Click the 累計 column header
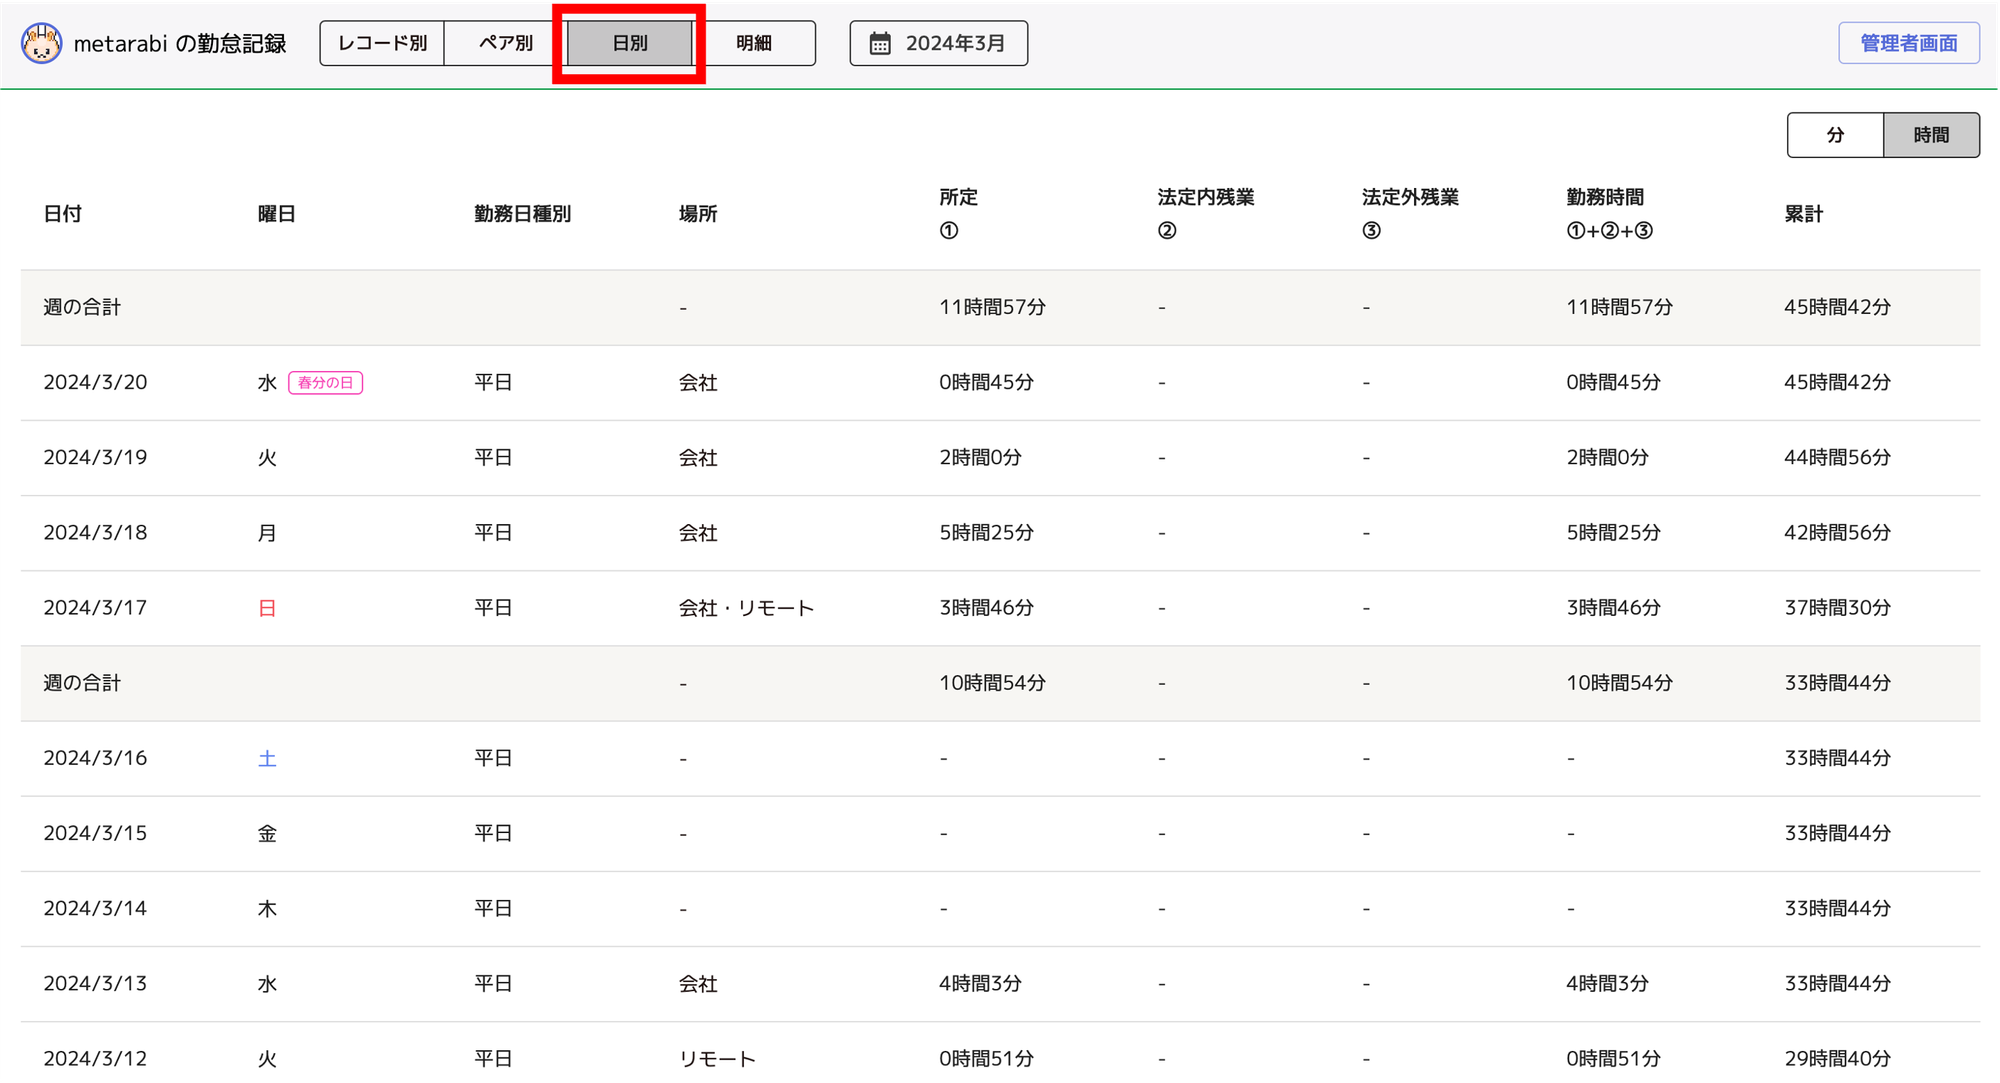Image resolution: width=2000 pixels, height=1083 pixels. (1804, 214)
